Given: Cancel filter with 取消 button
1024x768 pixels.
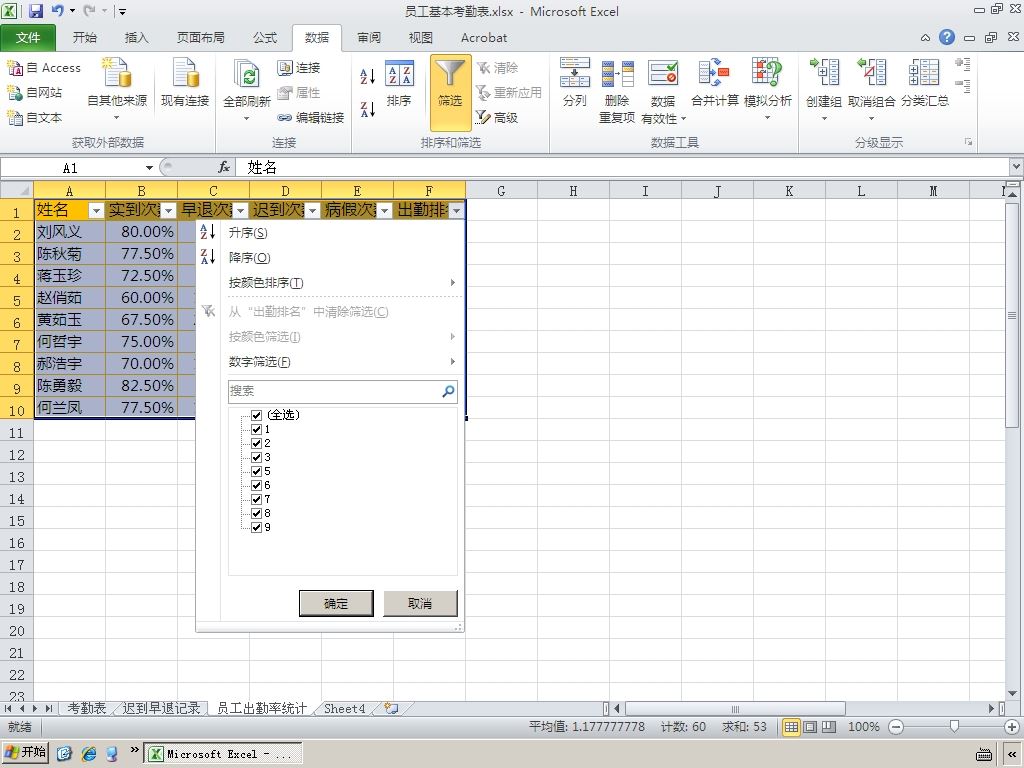Looking at the screenshot, I should coord(420,603).
